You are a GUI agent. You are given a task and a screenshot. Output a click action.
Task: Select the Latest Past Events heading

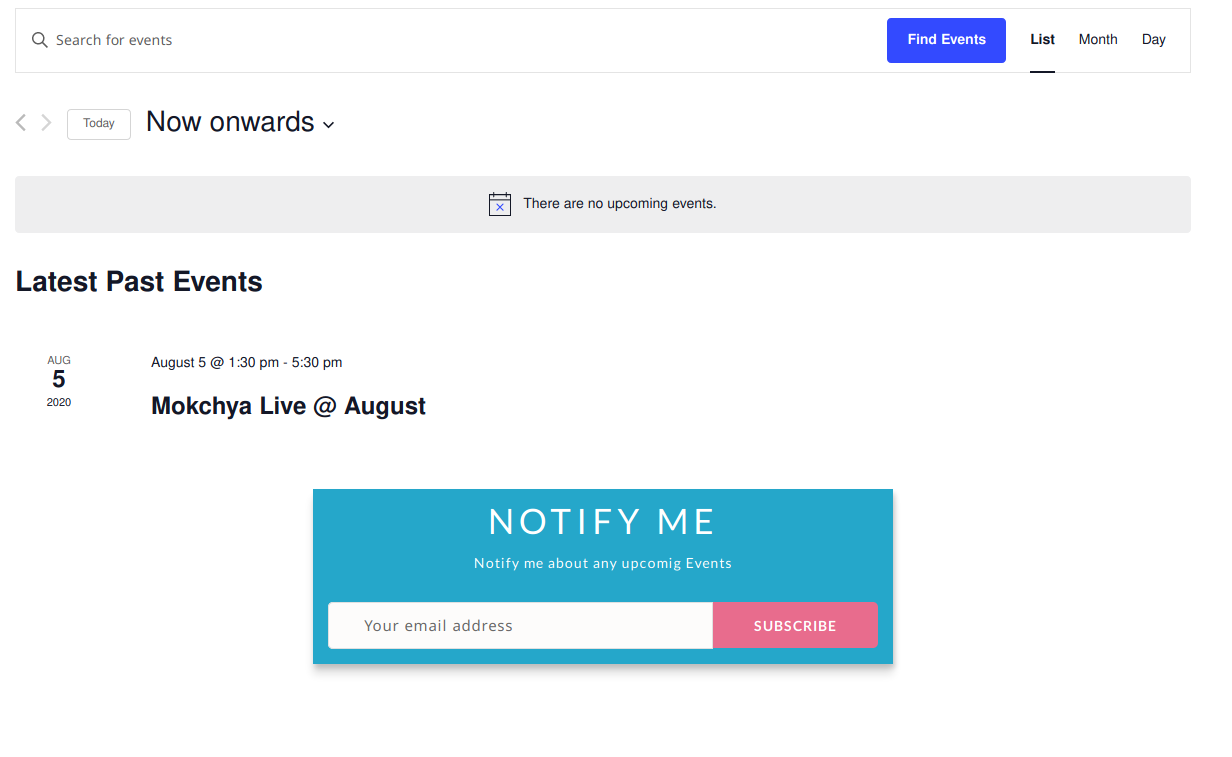click(139, 282)
